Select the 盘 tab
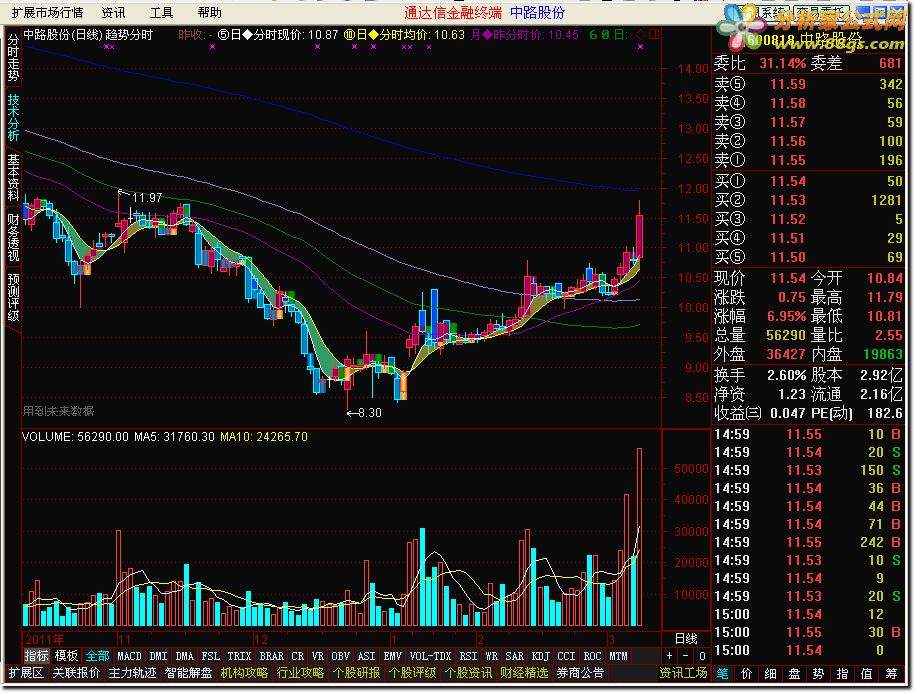 tap(794, 674)
